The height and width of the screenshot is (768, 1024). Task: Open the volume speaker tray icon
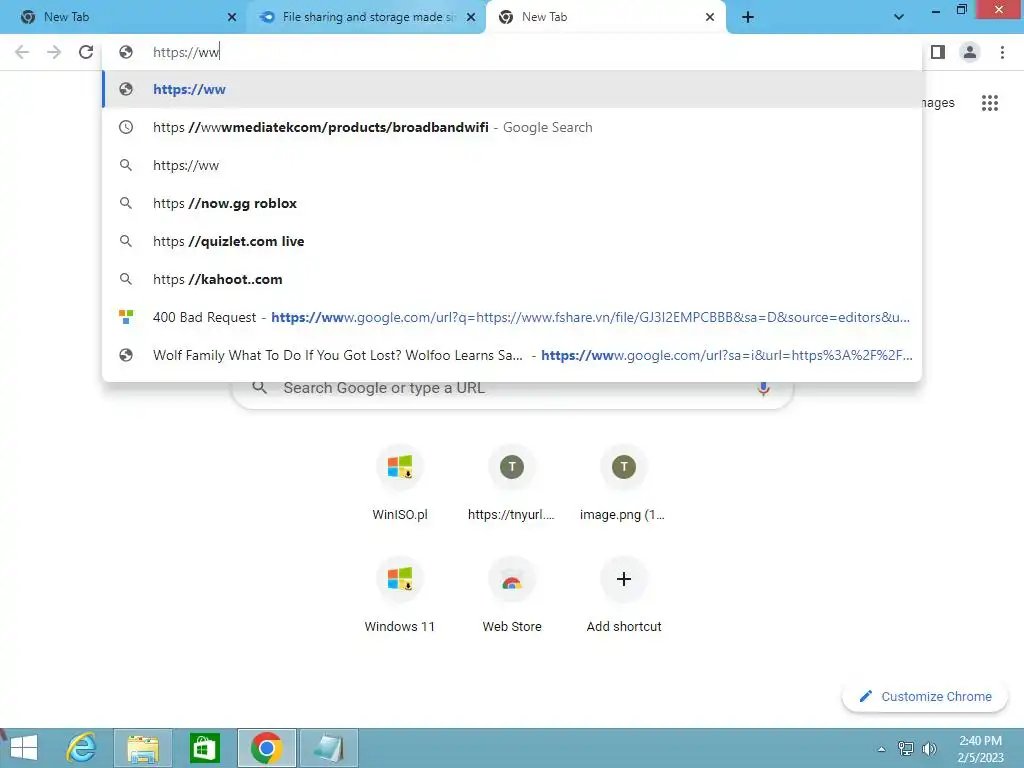(929, 748)
